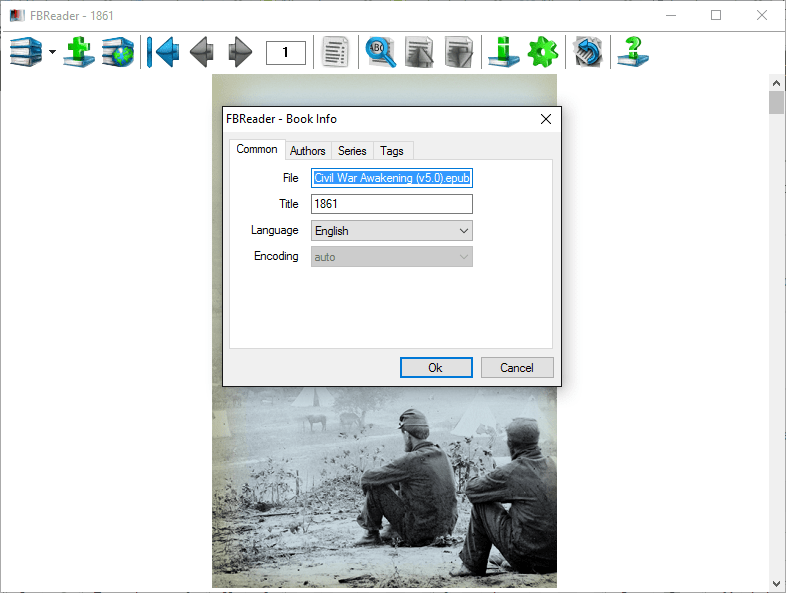This screenshot has width=786, height=593.
Task: Open the Tags tab
Action: point(392,151)
